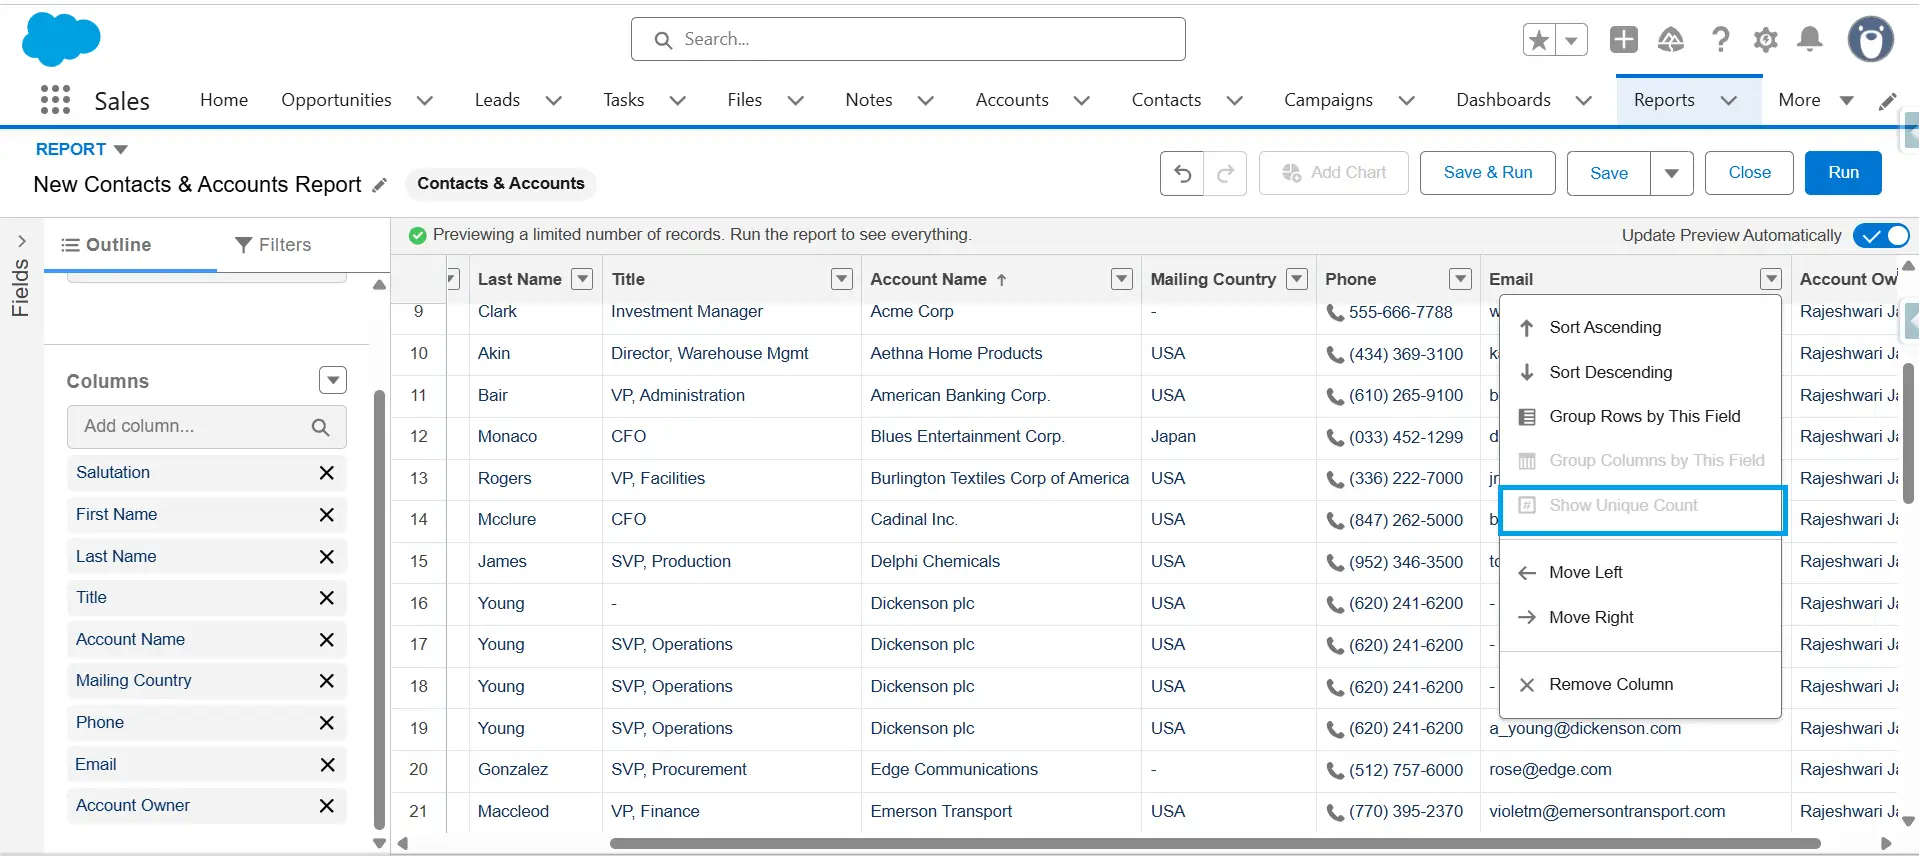Choose Move Left in column menu

1640,573
